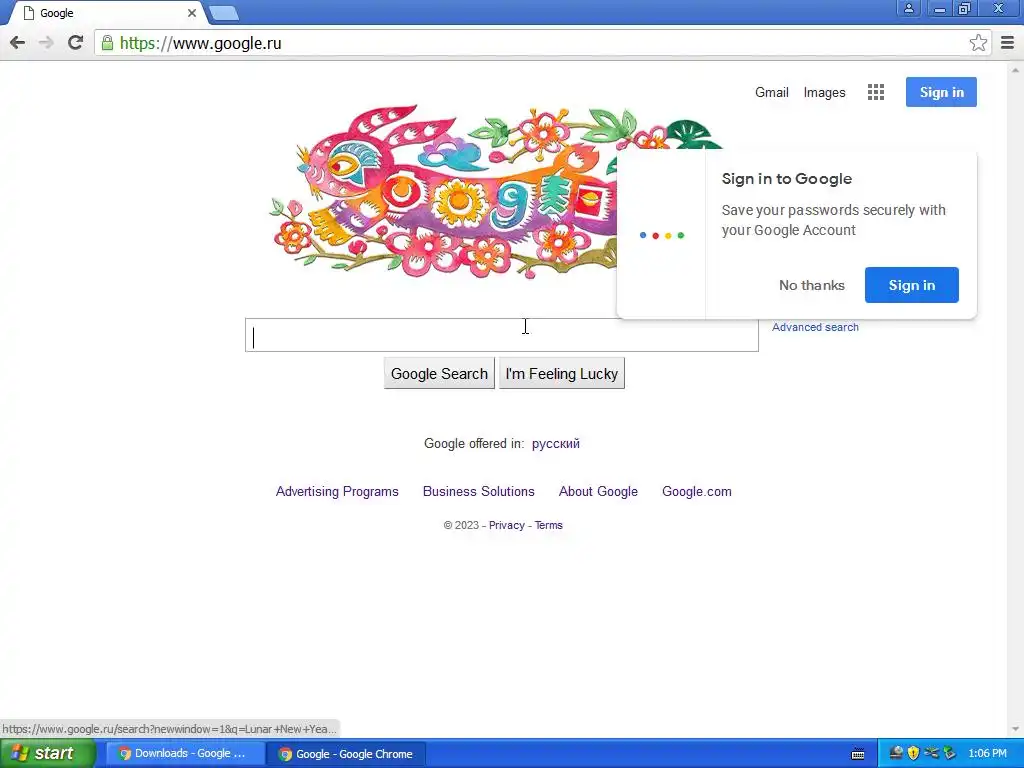The image size is (1024, 768).
Task: Open the Terms link
Action: pyautogui.click(x=549, y=525)
